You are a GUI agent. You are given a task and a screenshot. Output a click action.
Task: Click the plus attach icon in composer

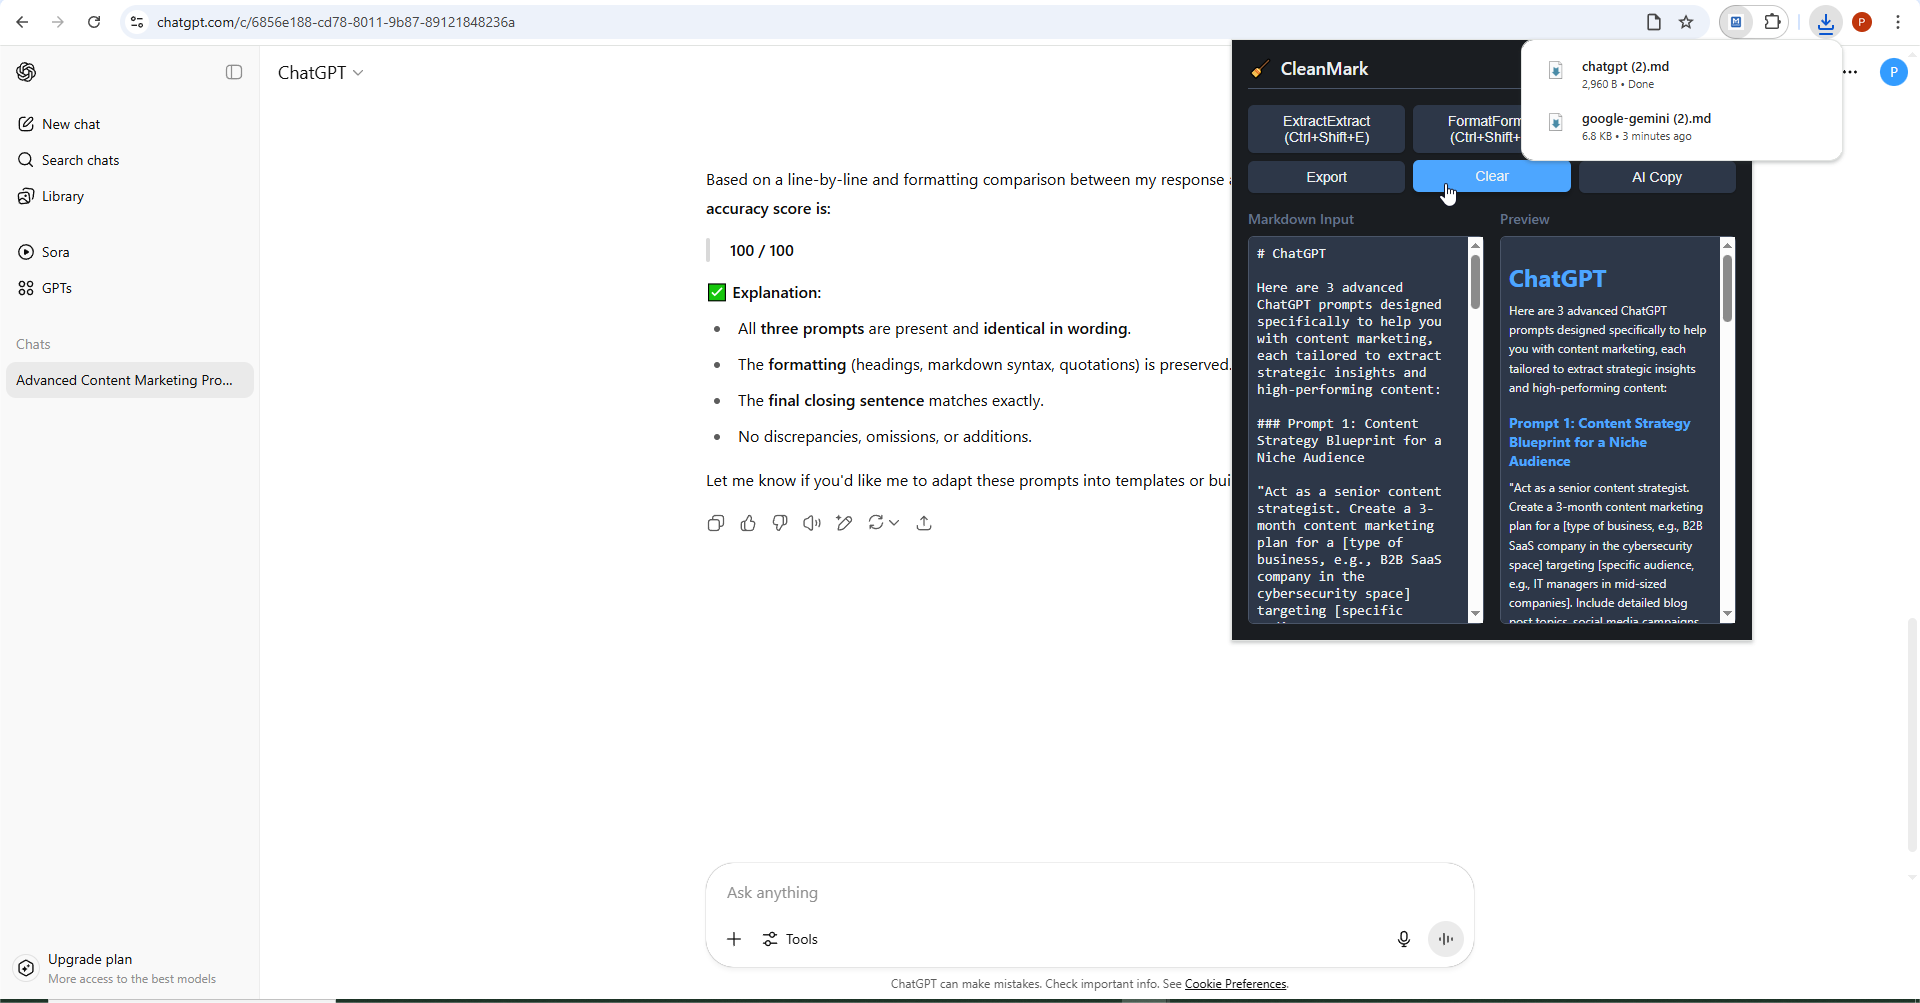pyautogui.click(x=734, y=939)
